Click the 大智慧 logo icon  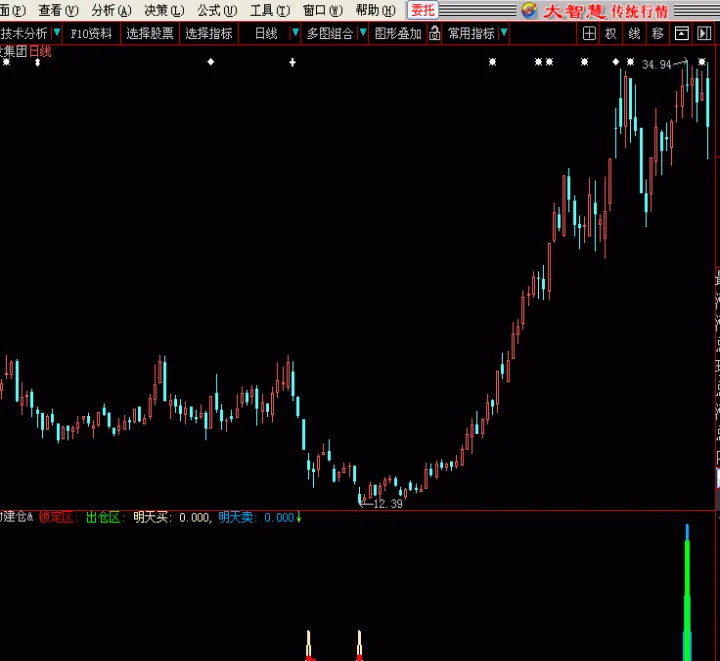pos(529,10)
